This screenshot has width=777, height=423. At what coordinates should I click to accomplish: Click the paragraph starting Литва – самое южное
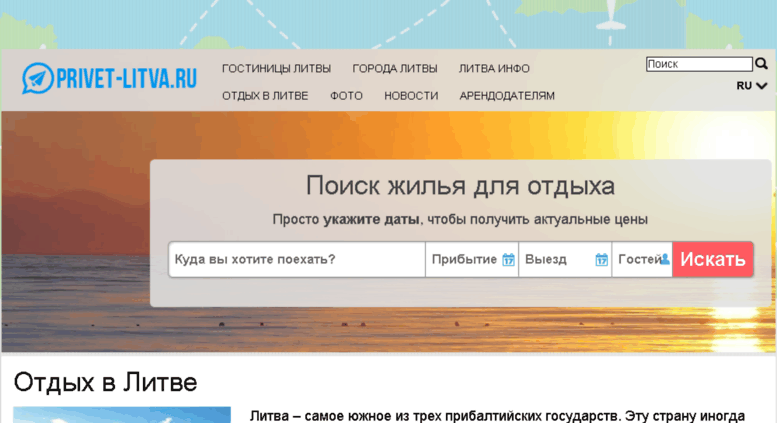[x=497, y=416]
